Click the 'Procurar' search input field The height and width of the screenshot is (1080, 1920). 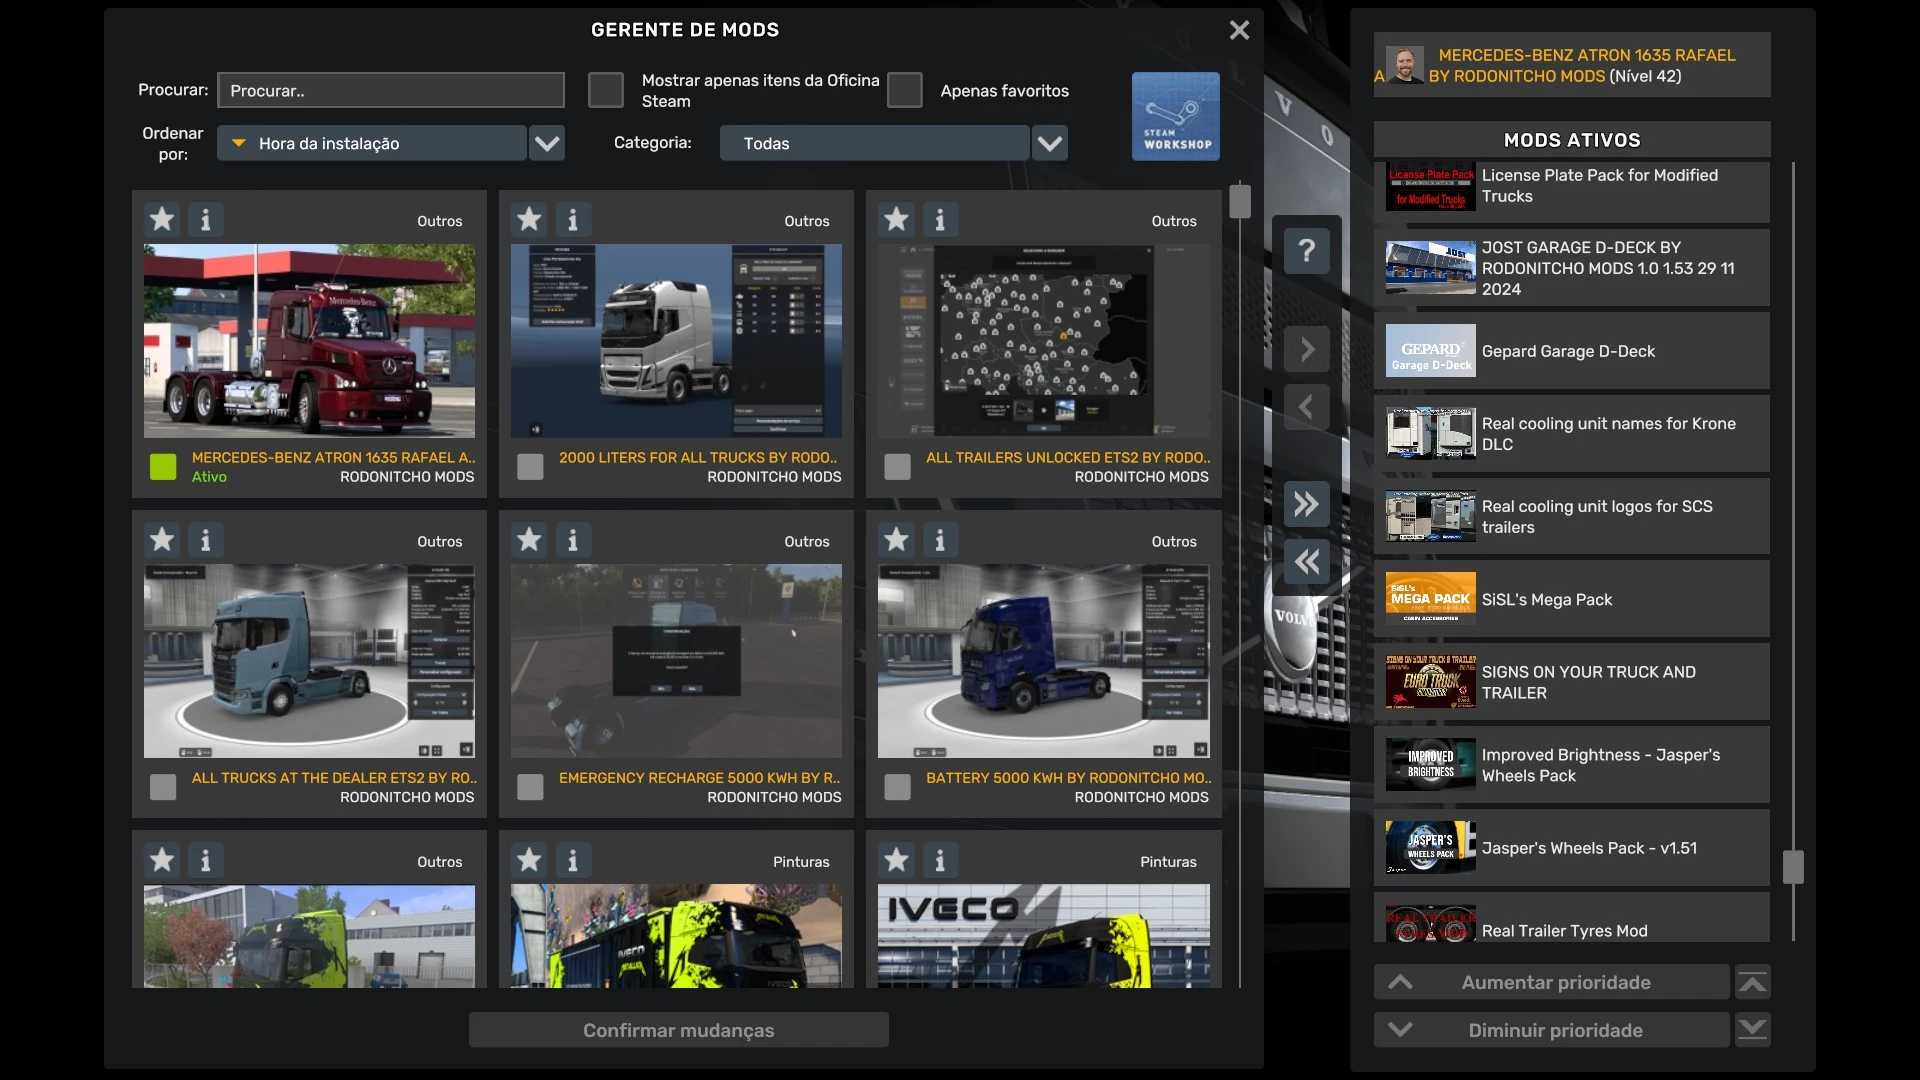[390, 90]
